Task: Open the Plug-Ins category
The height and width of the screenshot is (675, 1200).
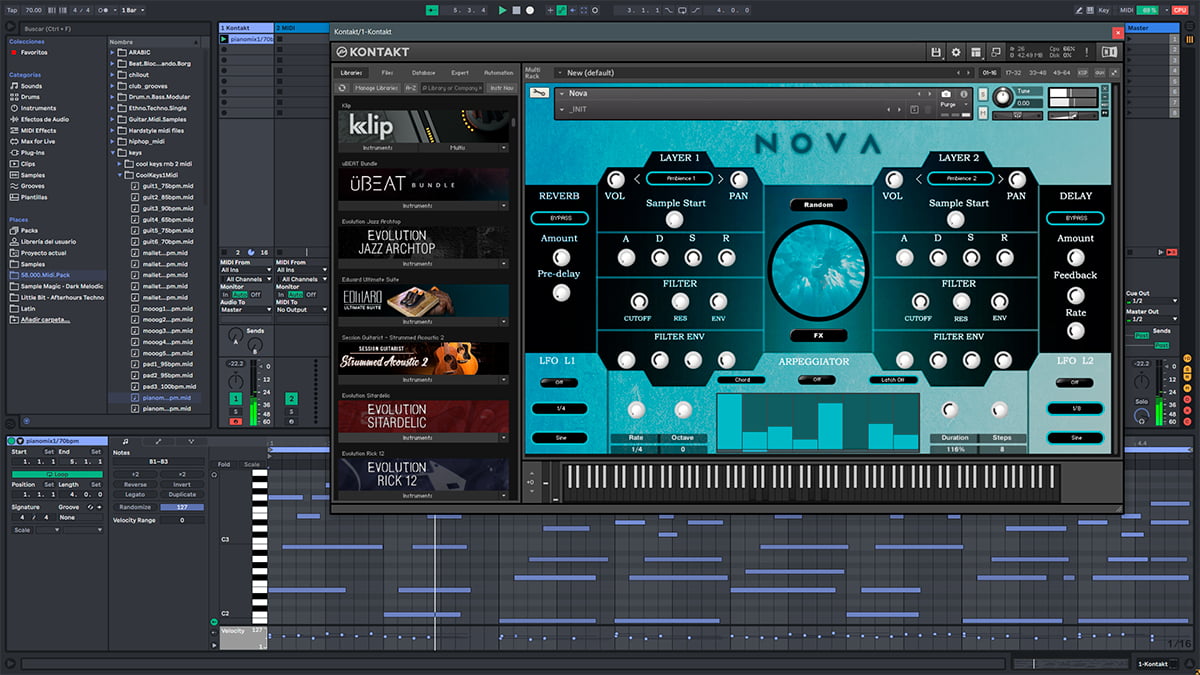Action: (32, 152)
